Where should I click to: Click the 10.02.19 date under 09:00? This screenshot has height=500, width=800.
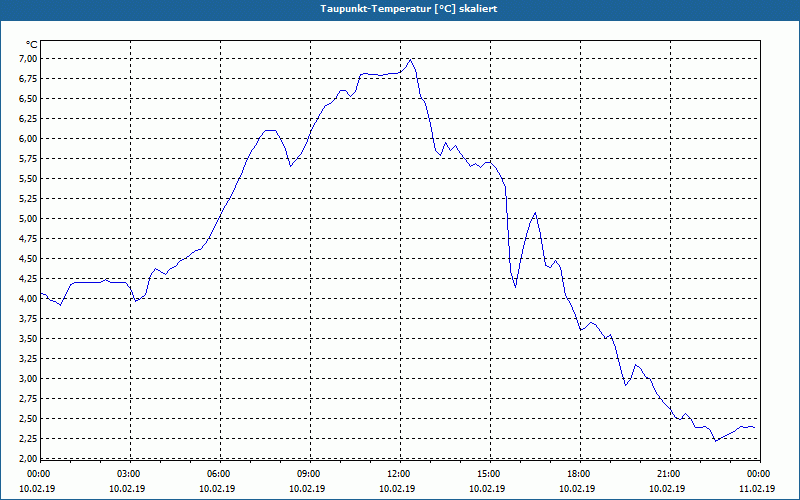click(x=307, y=489)
